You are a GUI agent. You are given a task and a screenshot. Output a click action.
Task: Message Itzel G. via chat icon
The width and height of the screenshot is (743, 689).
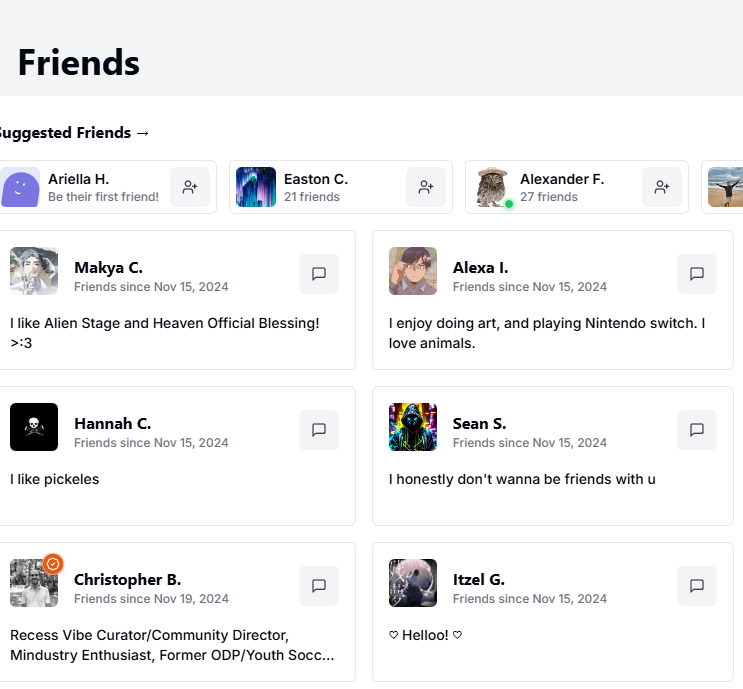coord(697,586)
